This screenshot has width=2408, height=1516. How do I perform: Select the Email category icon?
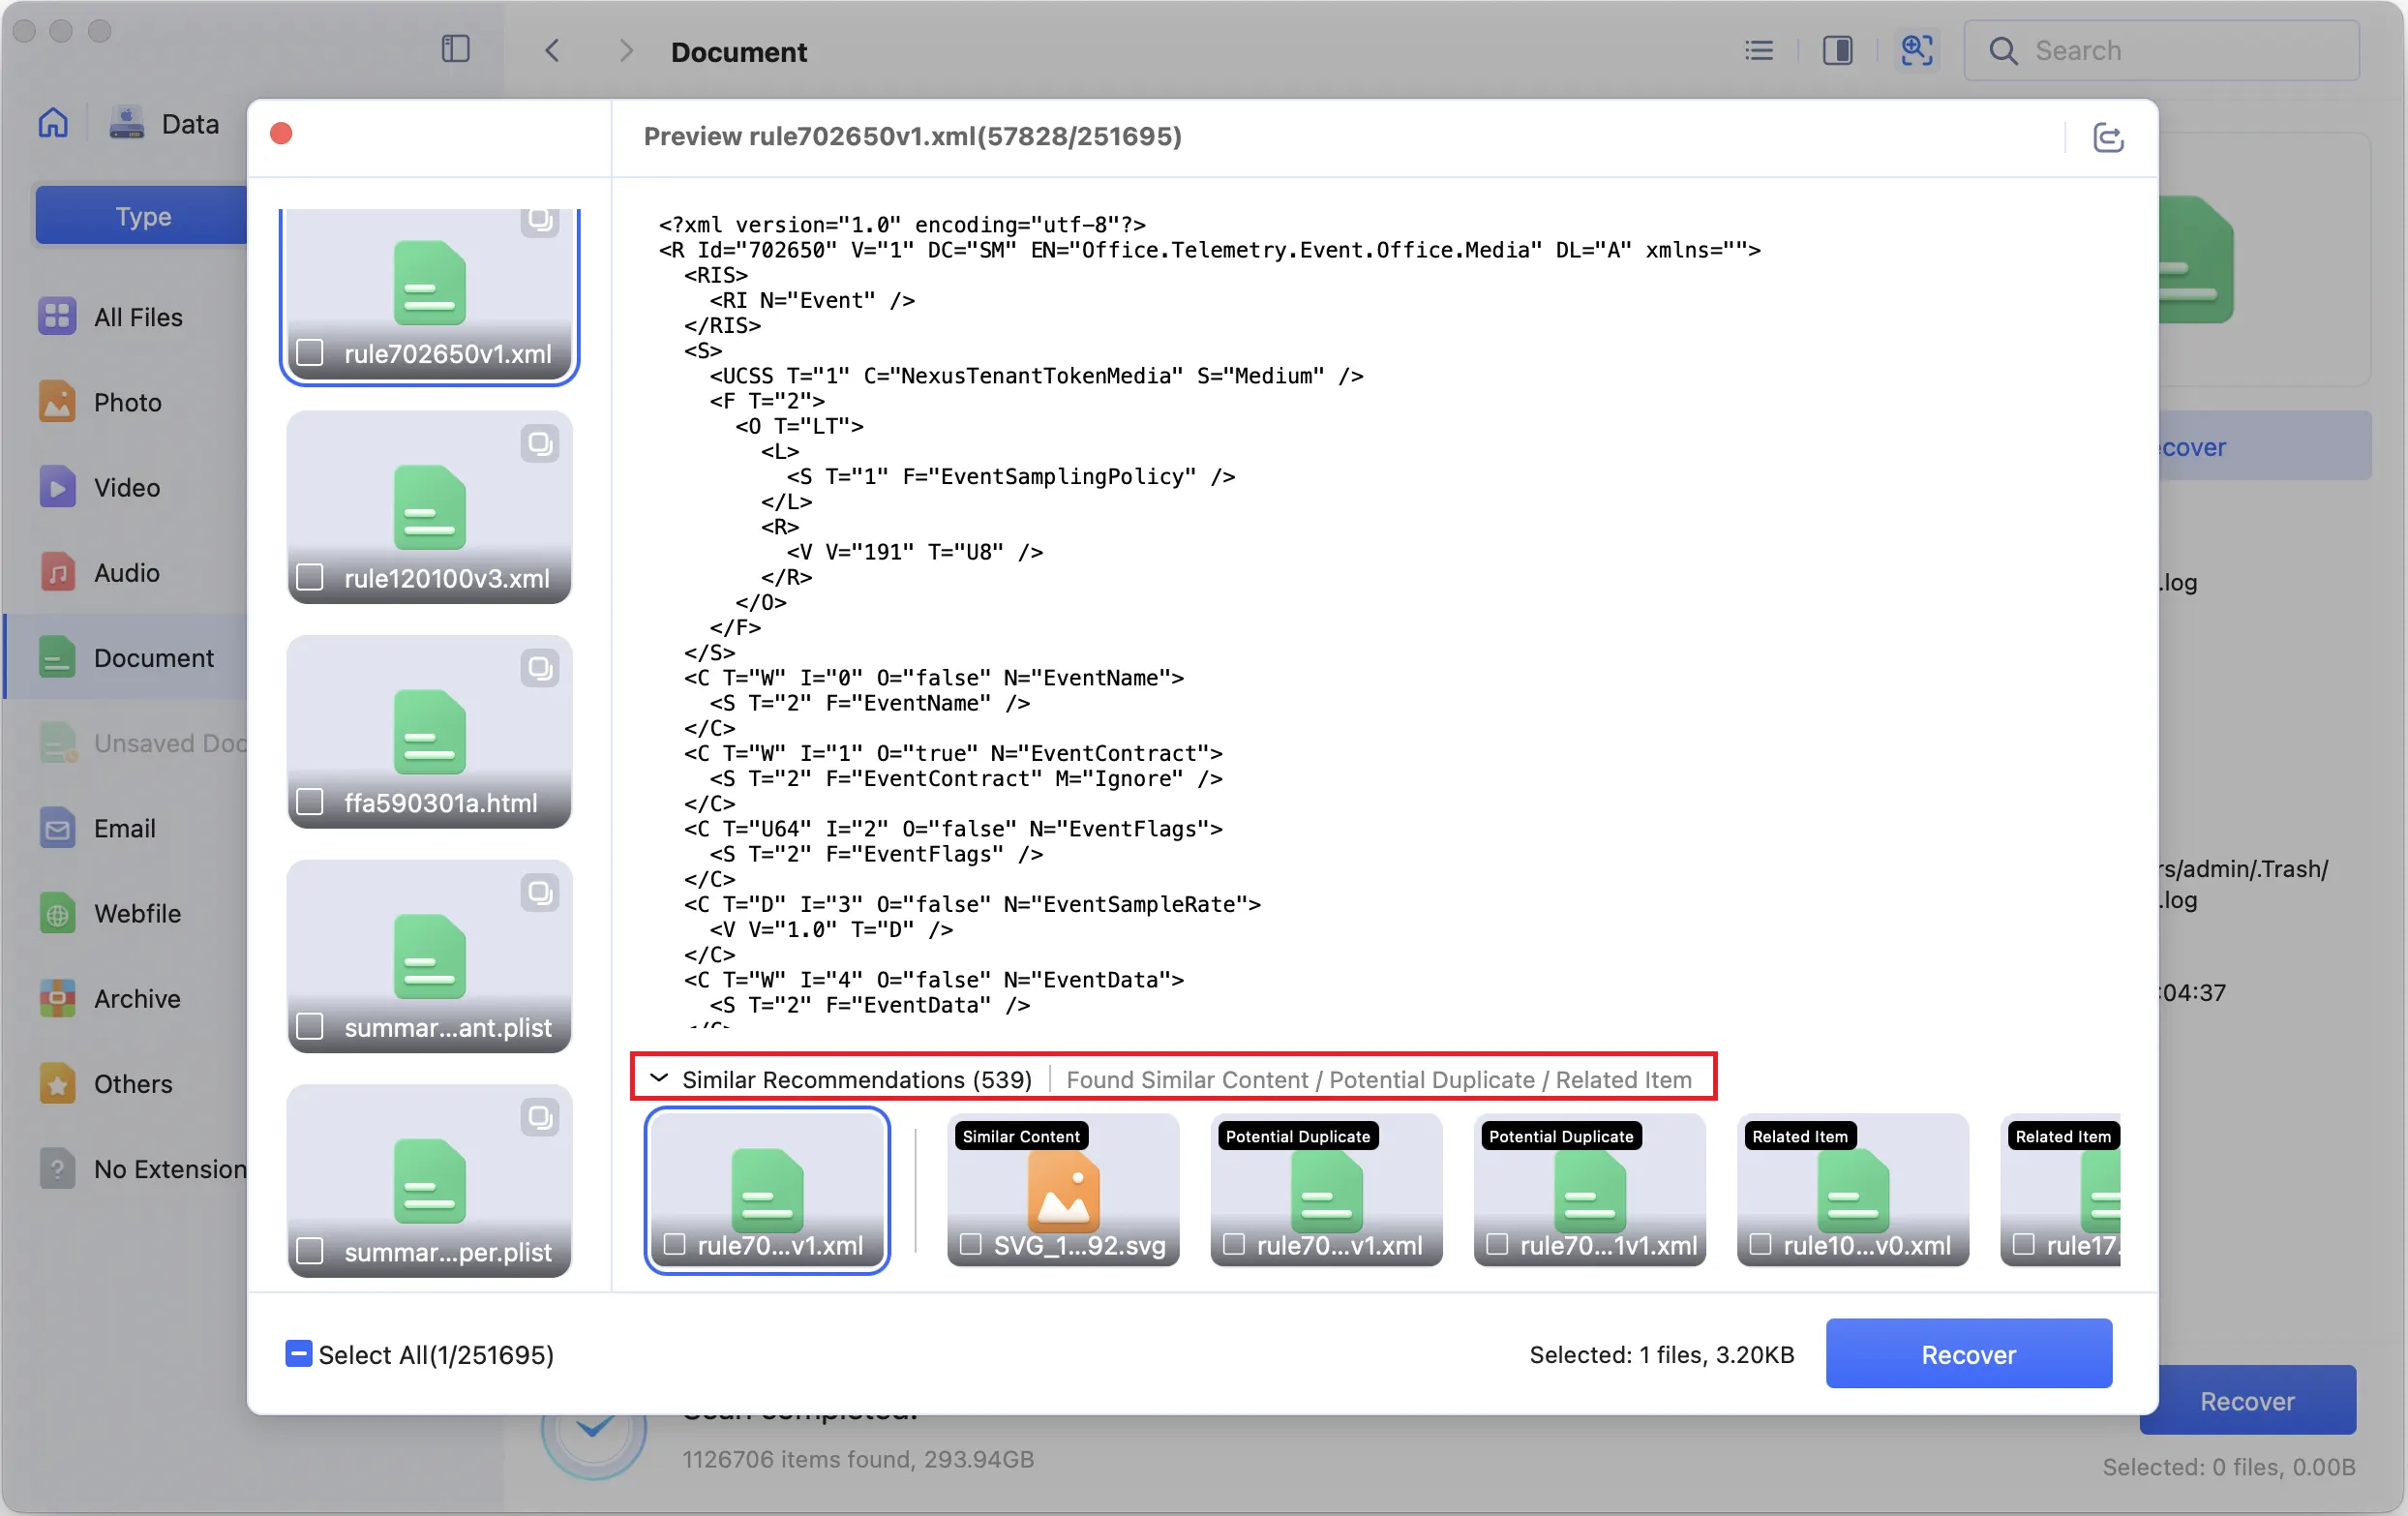pos(56,828)
